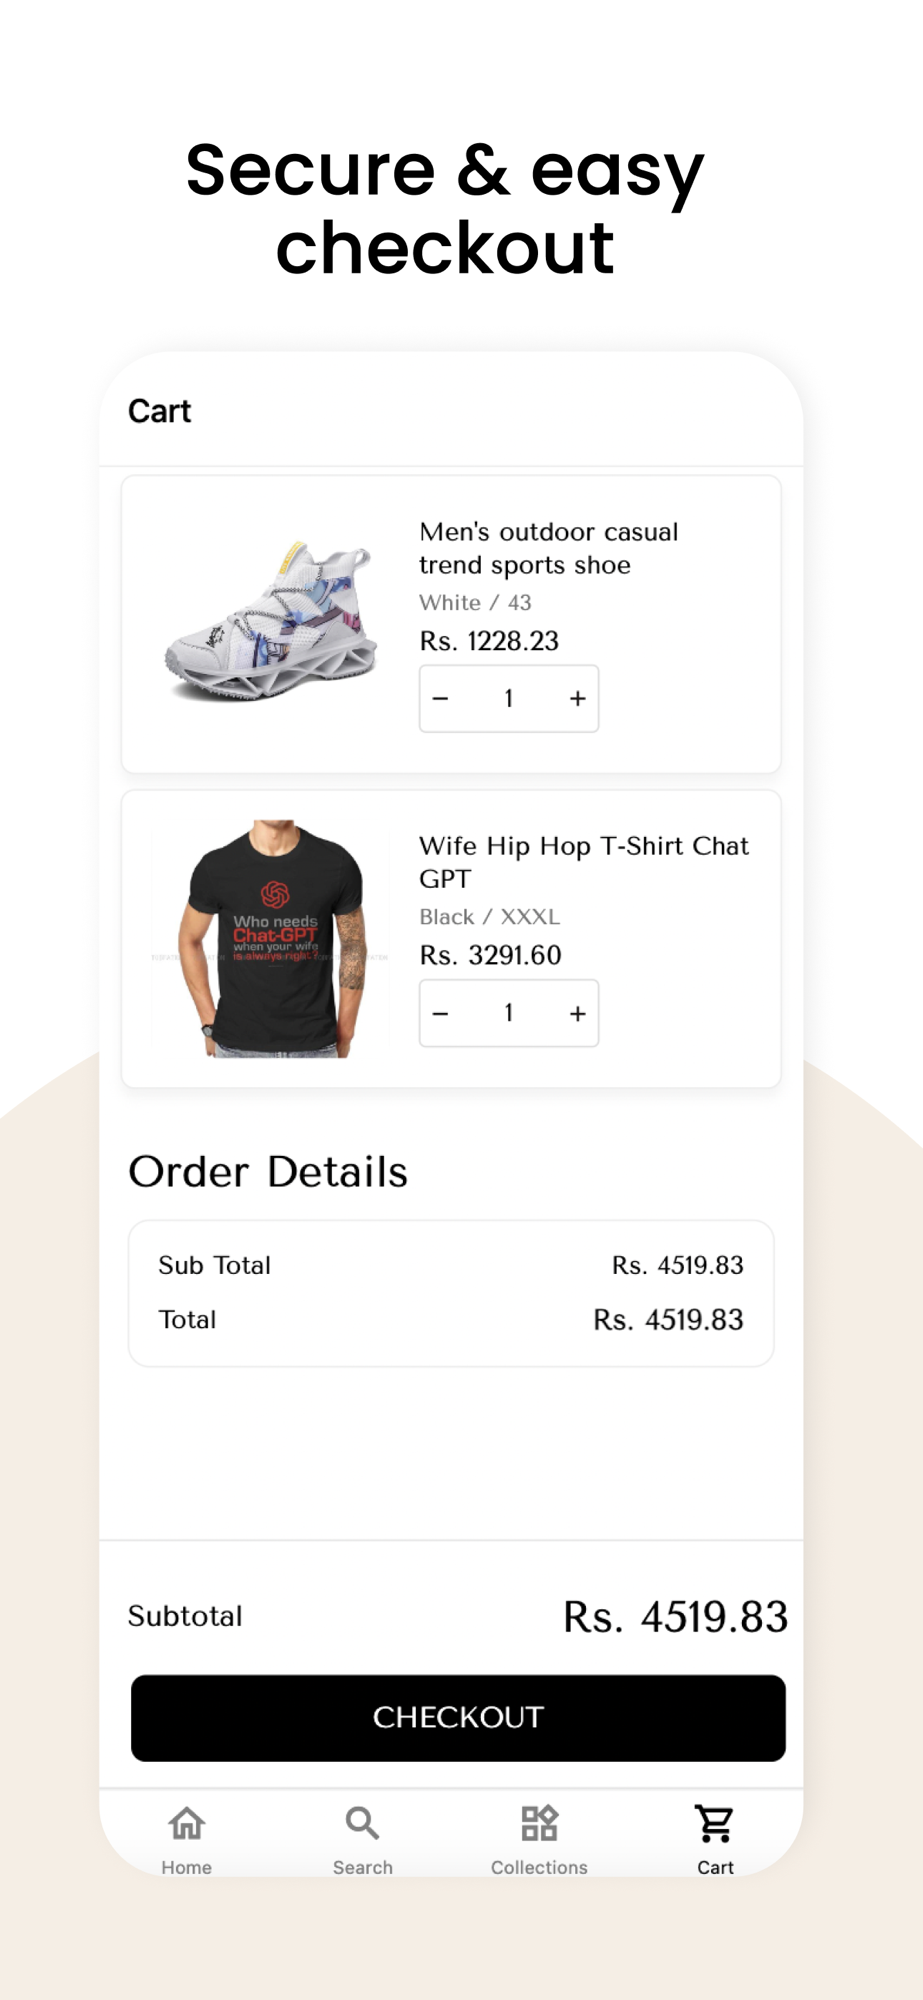Image resolution: width=923 pixels, height=2000 pixels.
Task: Click the sports shoe quantity field
Action: pos(509,698)
